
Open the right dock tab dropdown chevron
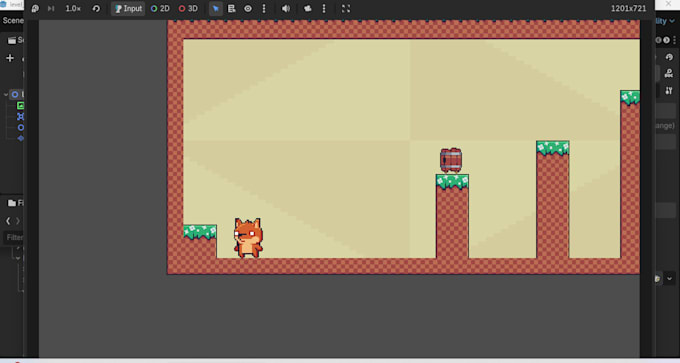672,21
